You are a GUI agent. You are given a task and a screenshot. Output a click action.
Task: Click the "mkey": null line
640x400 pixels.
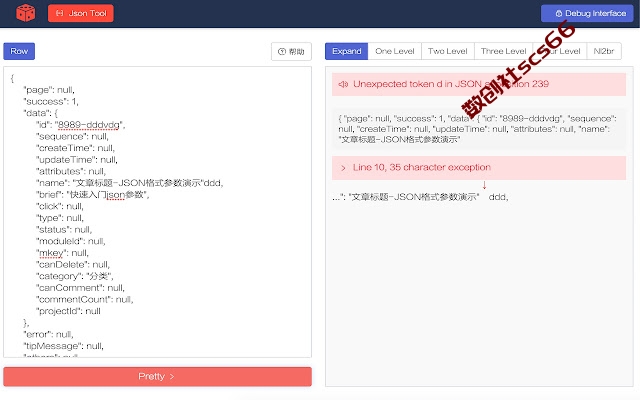pos(62,253)
